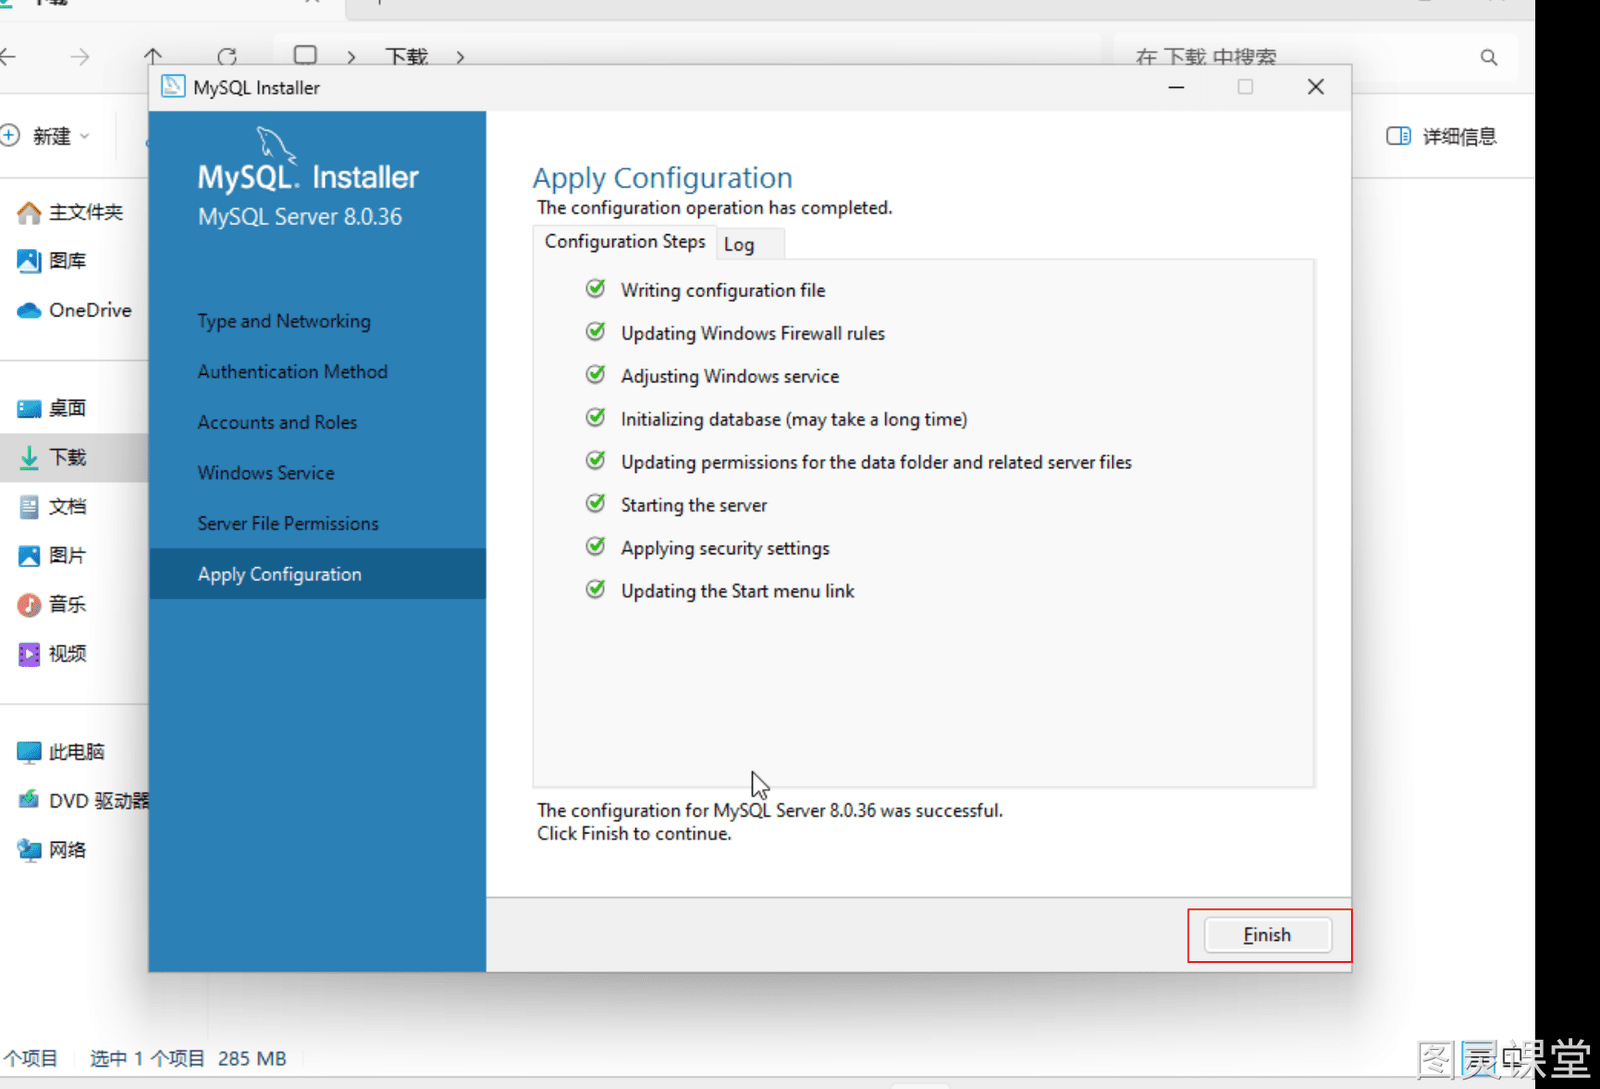
Task: Open Windows Service step in sidebar
Action: pos(266,473)
